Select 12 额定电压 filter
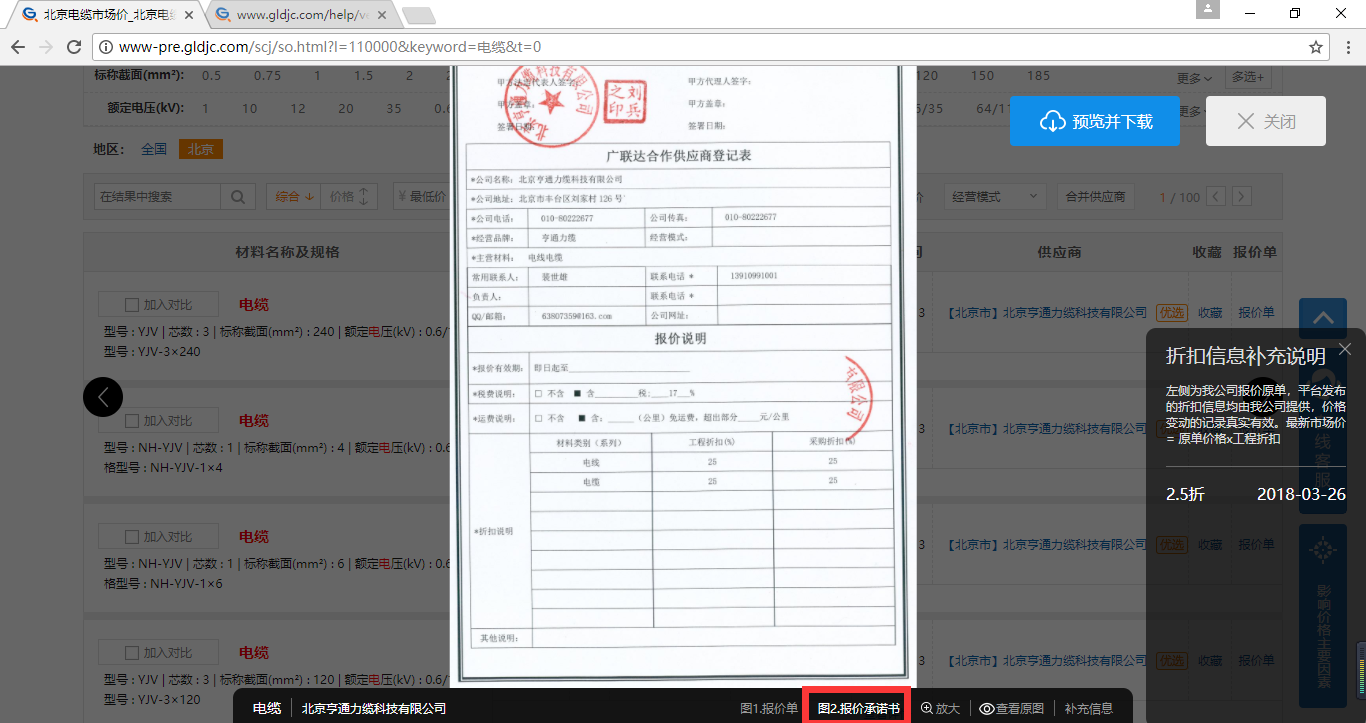 tap(298, 108)
